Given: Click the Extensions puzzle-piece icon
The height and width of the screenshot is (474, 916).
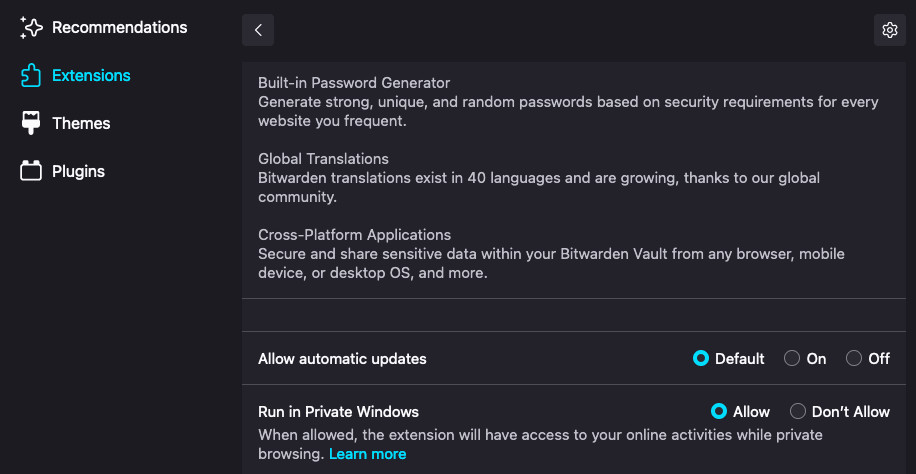Looking at the screenshot, I should [31, 76].
